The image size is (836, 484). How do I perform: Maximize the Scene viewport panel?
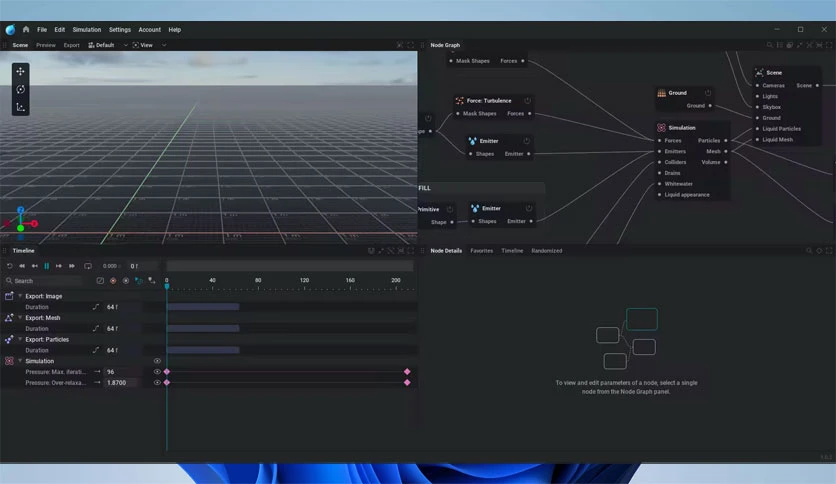pos(411,45)
